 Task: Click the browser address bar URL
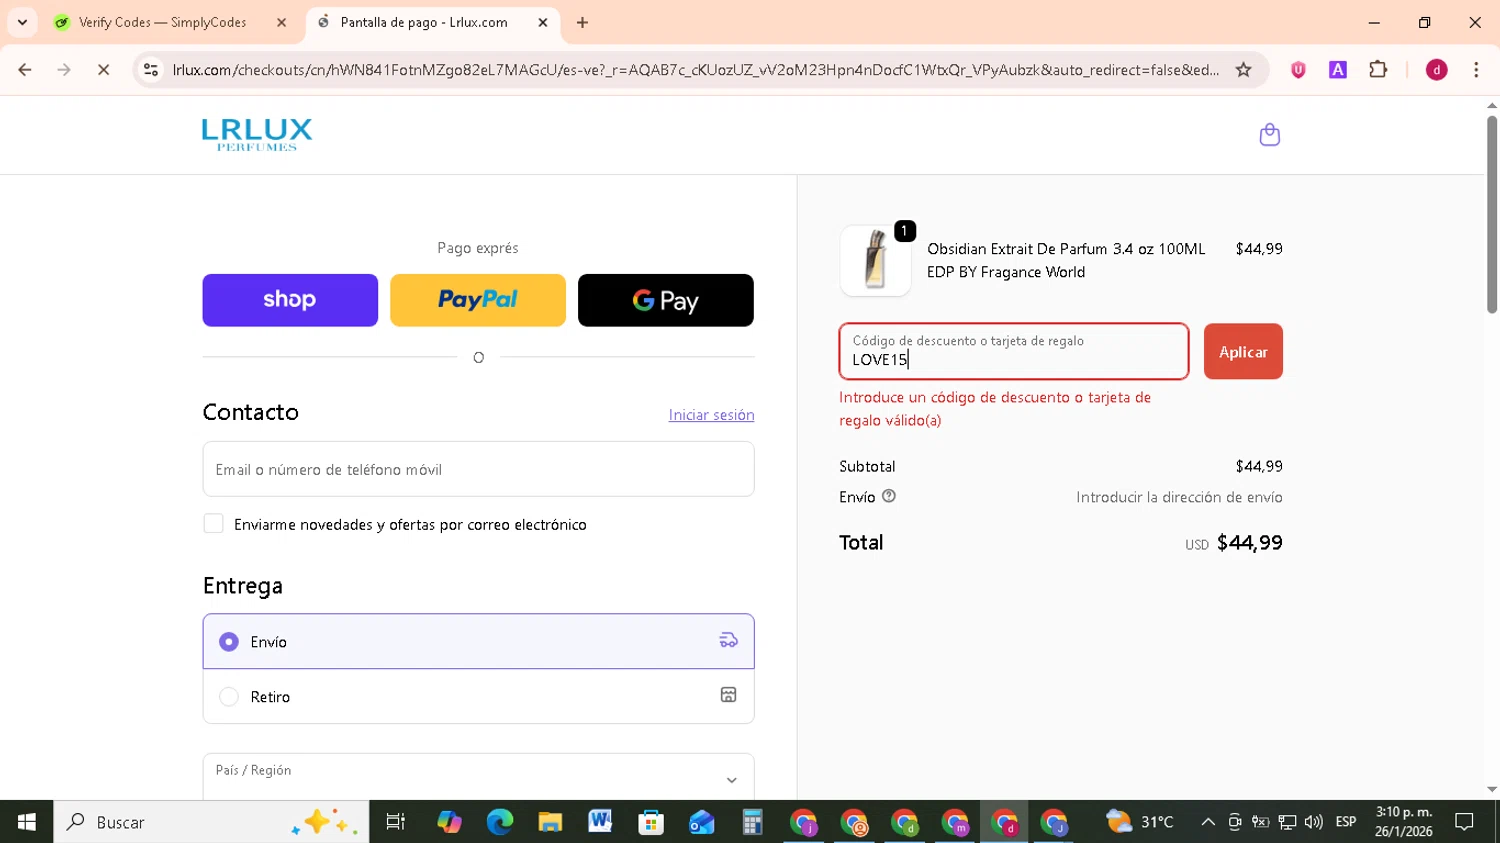click(696, 70)
